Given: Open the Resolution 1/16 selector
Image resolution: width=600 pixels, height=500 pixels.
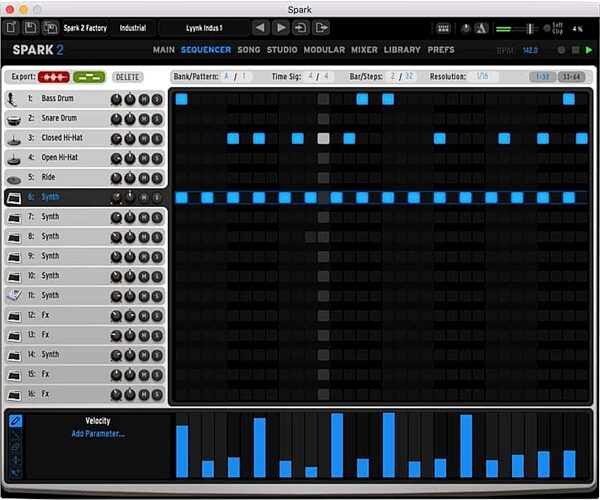Looking at the screenshot, I should tap(483, 77).
